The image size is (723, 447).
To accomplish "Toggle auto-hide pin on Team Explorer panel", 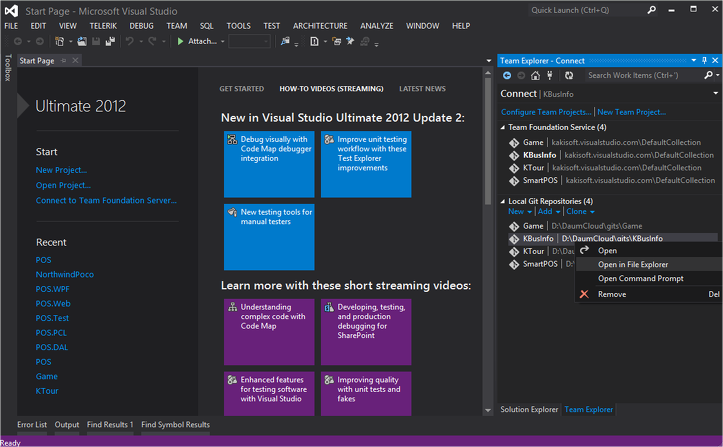I will pos(704,60).
